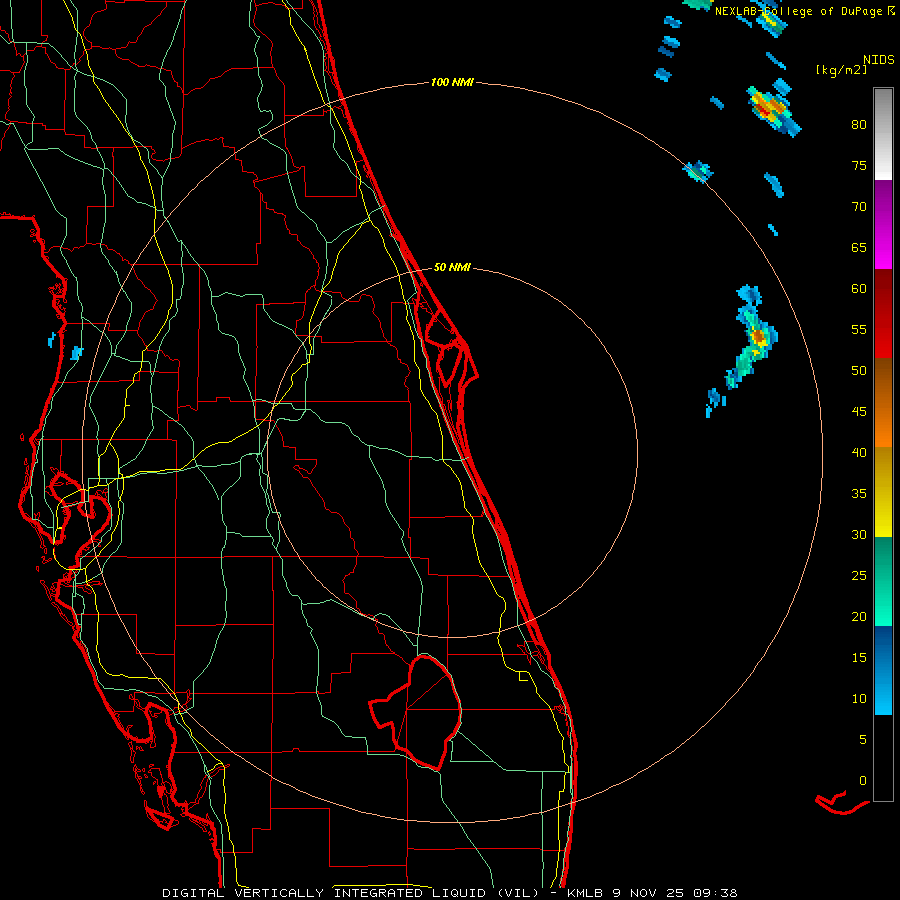
Task: Select the green segment of color bar
Action: pos(883,581)
